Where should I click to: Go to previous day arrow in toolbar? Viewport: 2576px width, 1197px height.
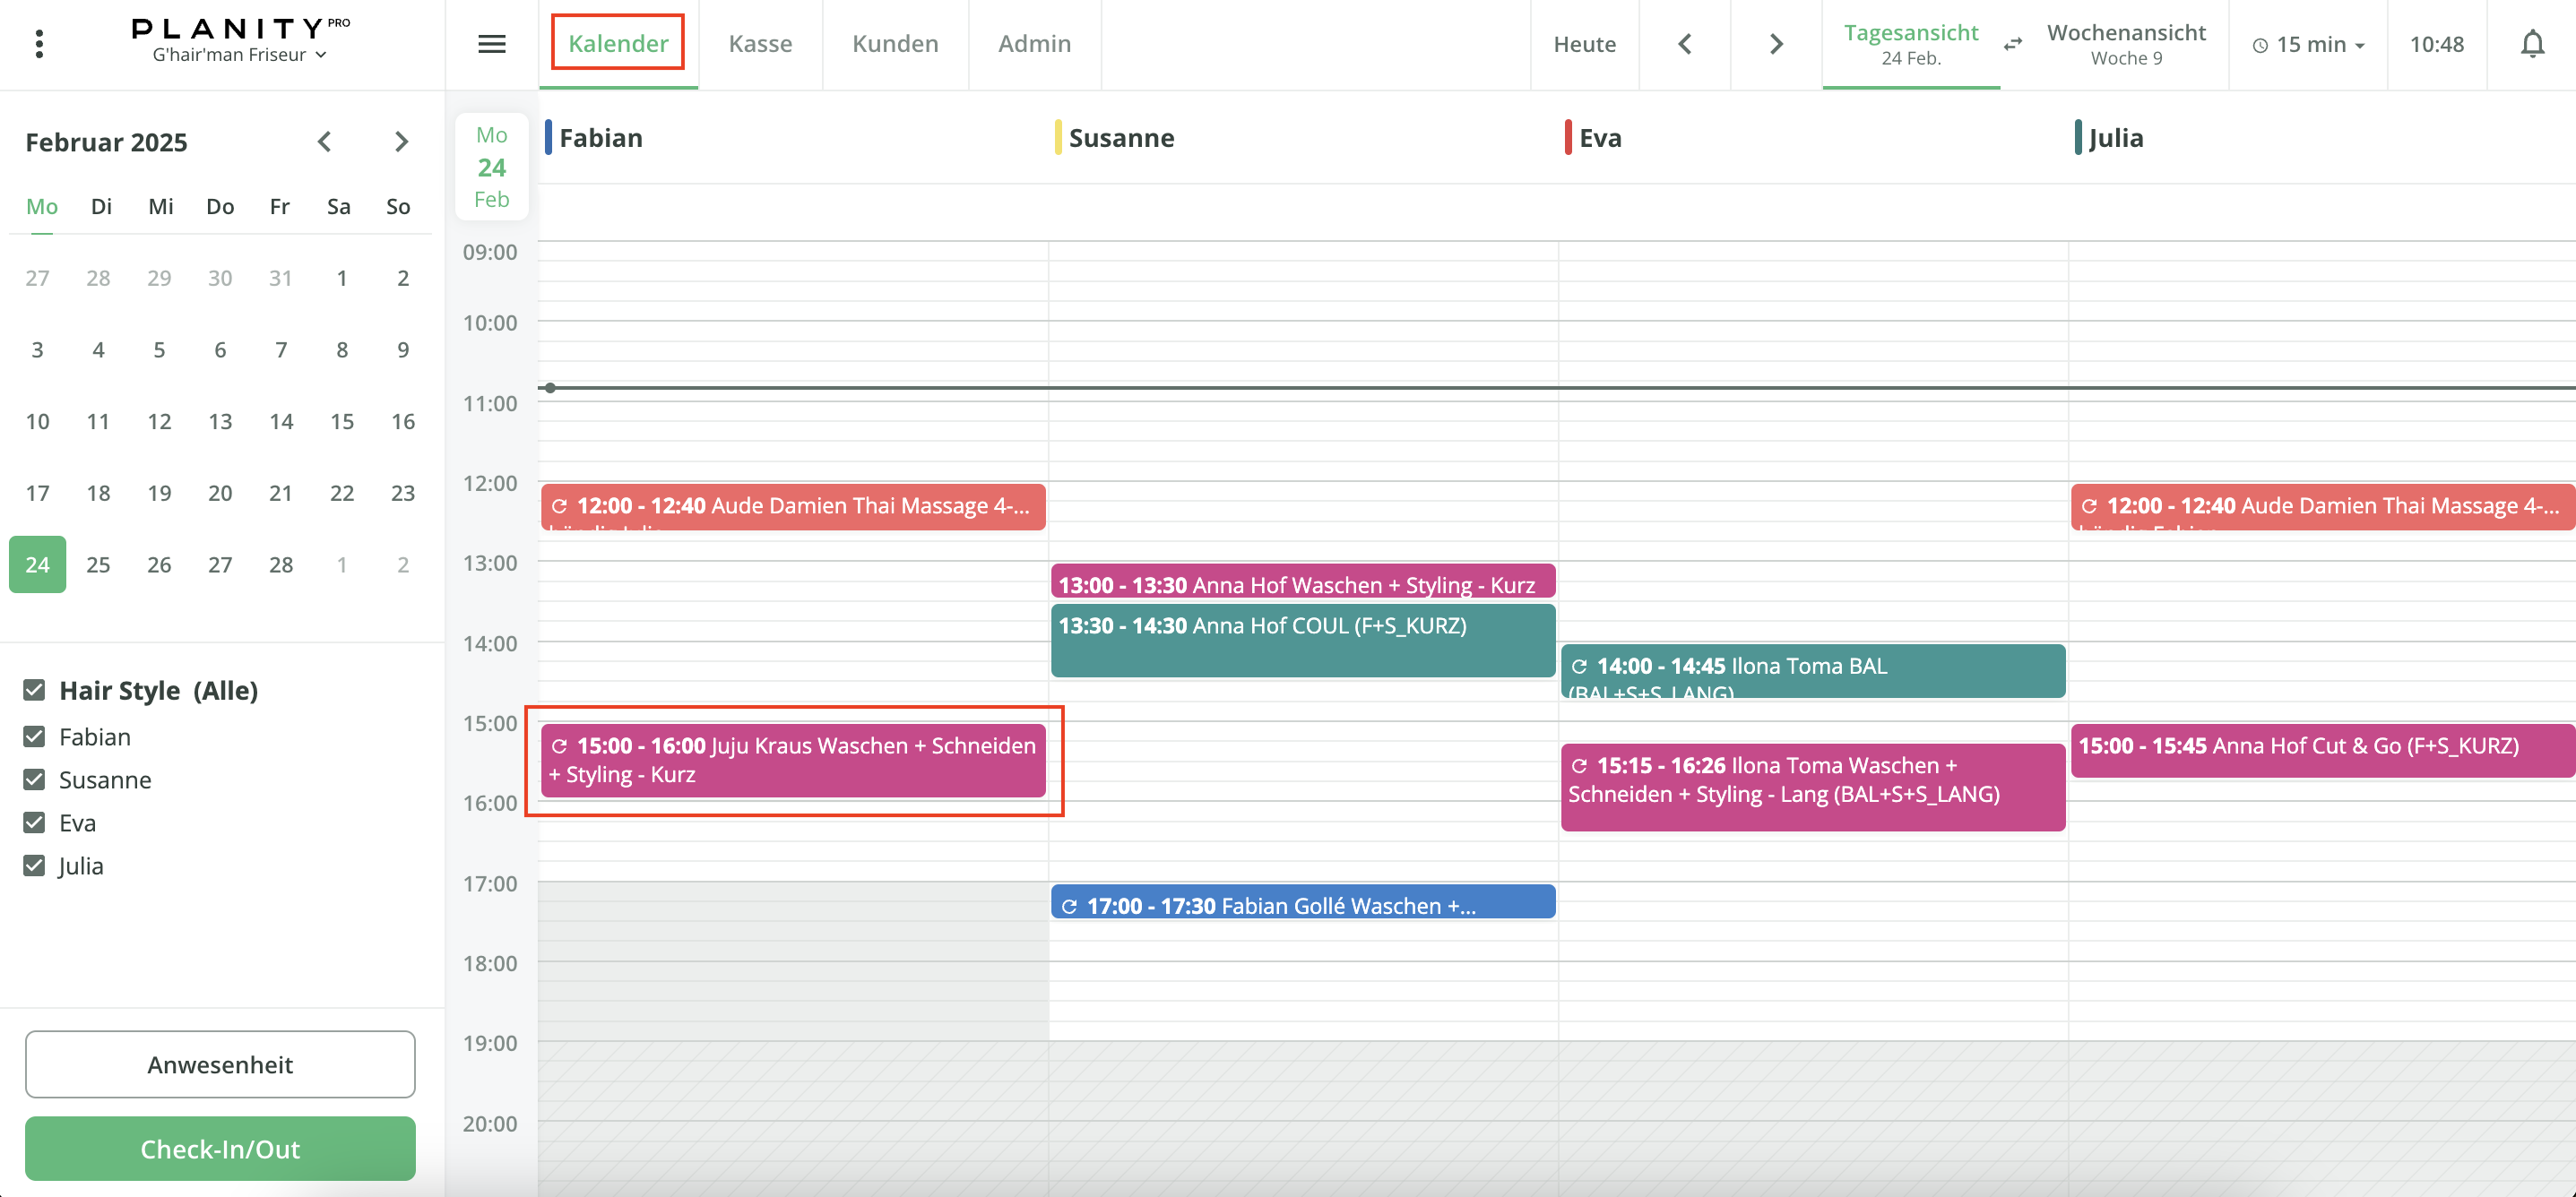point(1685,44)
